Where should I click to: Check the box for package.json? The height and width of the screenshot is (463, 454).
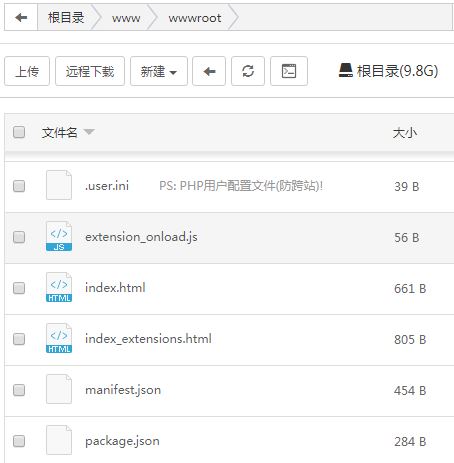click(x=19, y=441)
